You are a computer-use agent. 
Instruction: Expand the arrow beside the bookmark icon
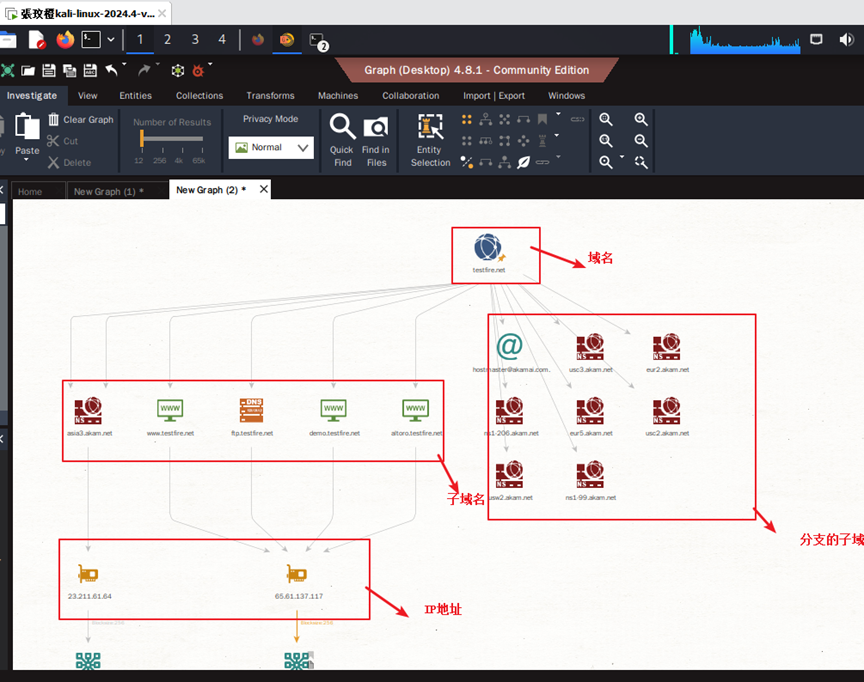[558, 114]
